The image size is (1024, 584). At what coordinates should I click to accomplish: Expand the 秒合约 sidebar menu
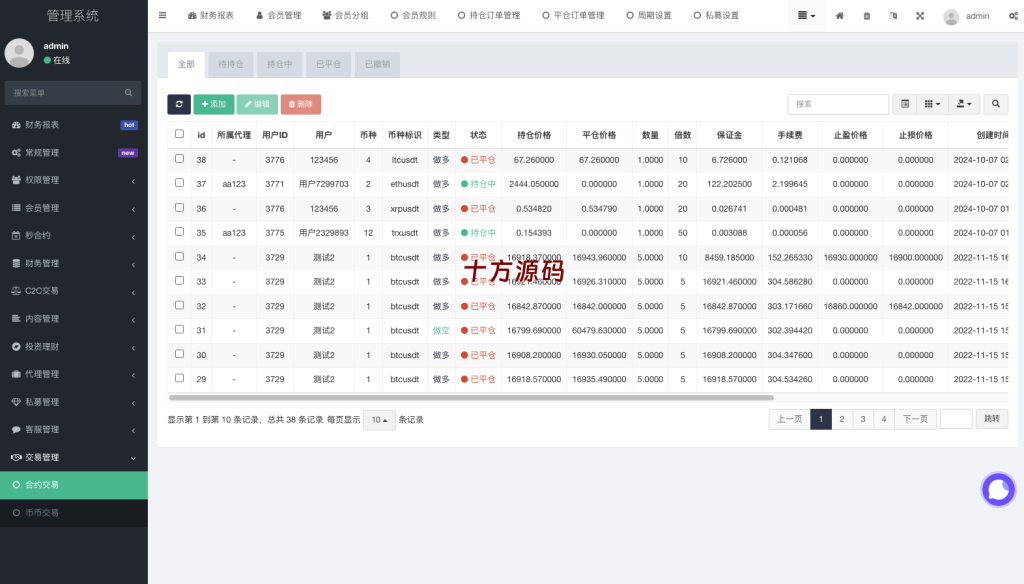pos(74,235)
